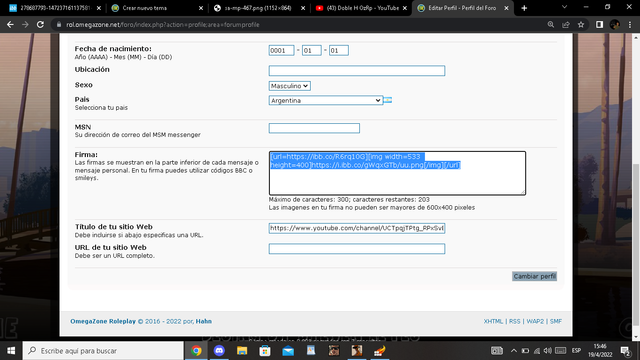Open the browser side panel
This screenshot has width=640, height=360.
tap(599, 25)
